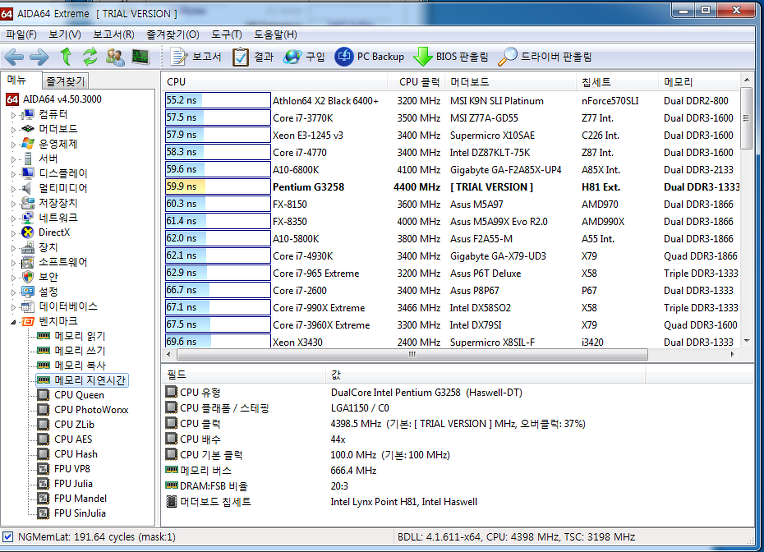764x552 pixels.
Task: Go forward with the right arrow toolbar icon
Action: [39, 57]
